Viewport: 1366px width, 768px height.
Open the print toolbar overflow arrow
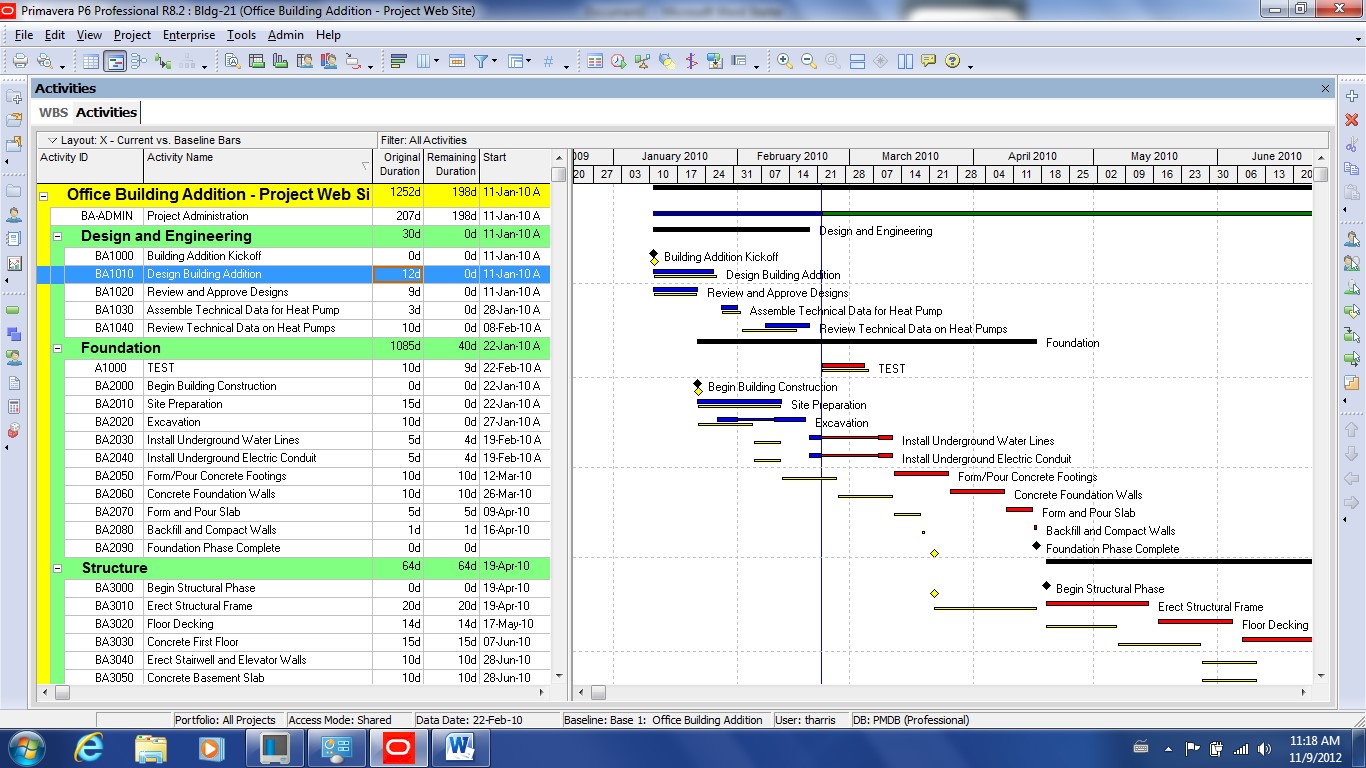[62, 67]
